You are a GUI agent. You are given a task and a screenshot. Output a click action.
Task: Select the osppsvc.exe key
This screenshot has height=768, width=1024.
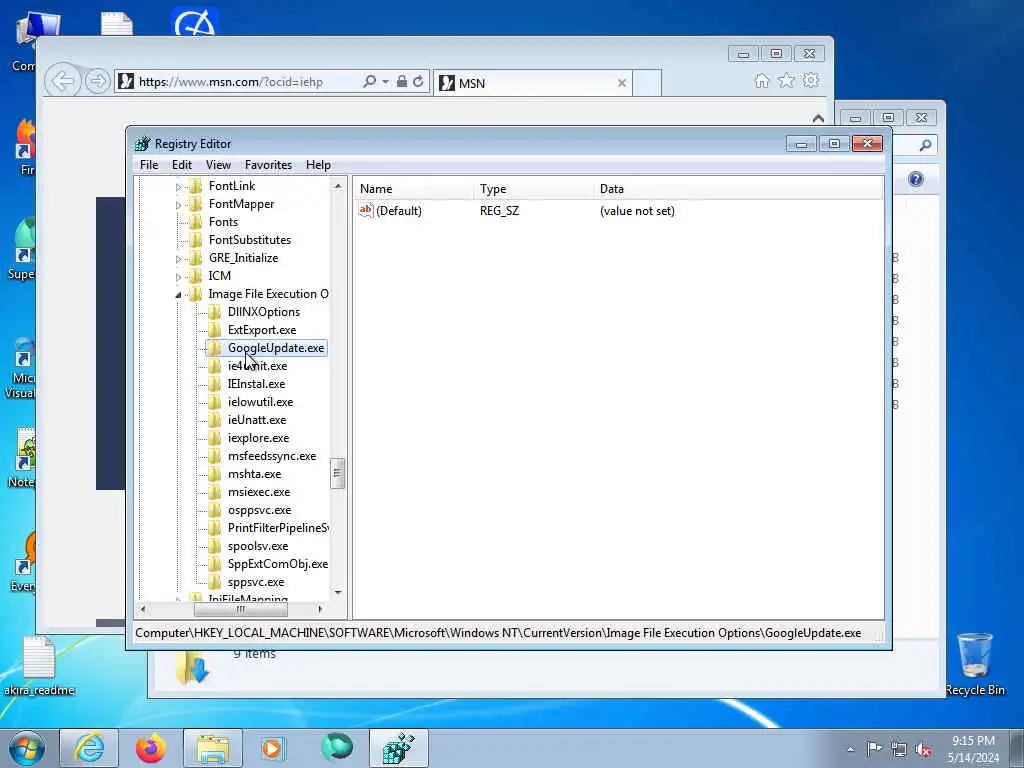coord(259,510)
